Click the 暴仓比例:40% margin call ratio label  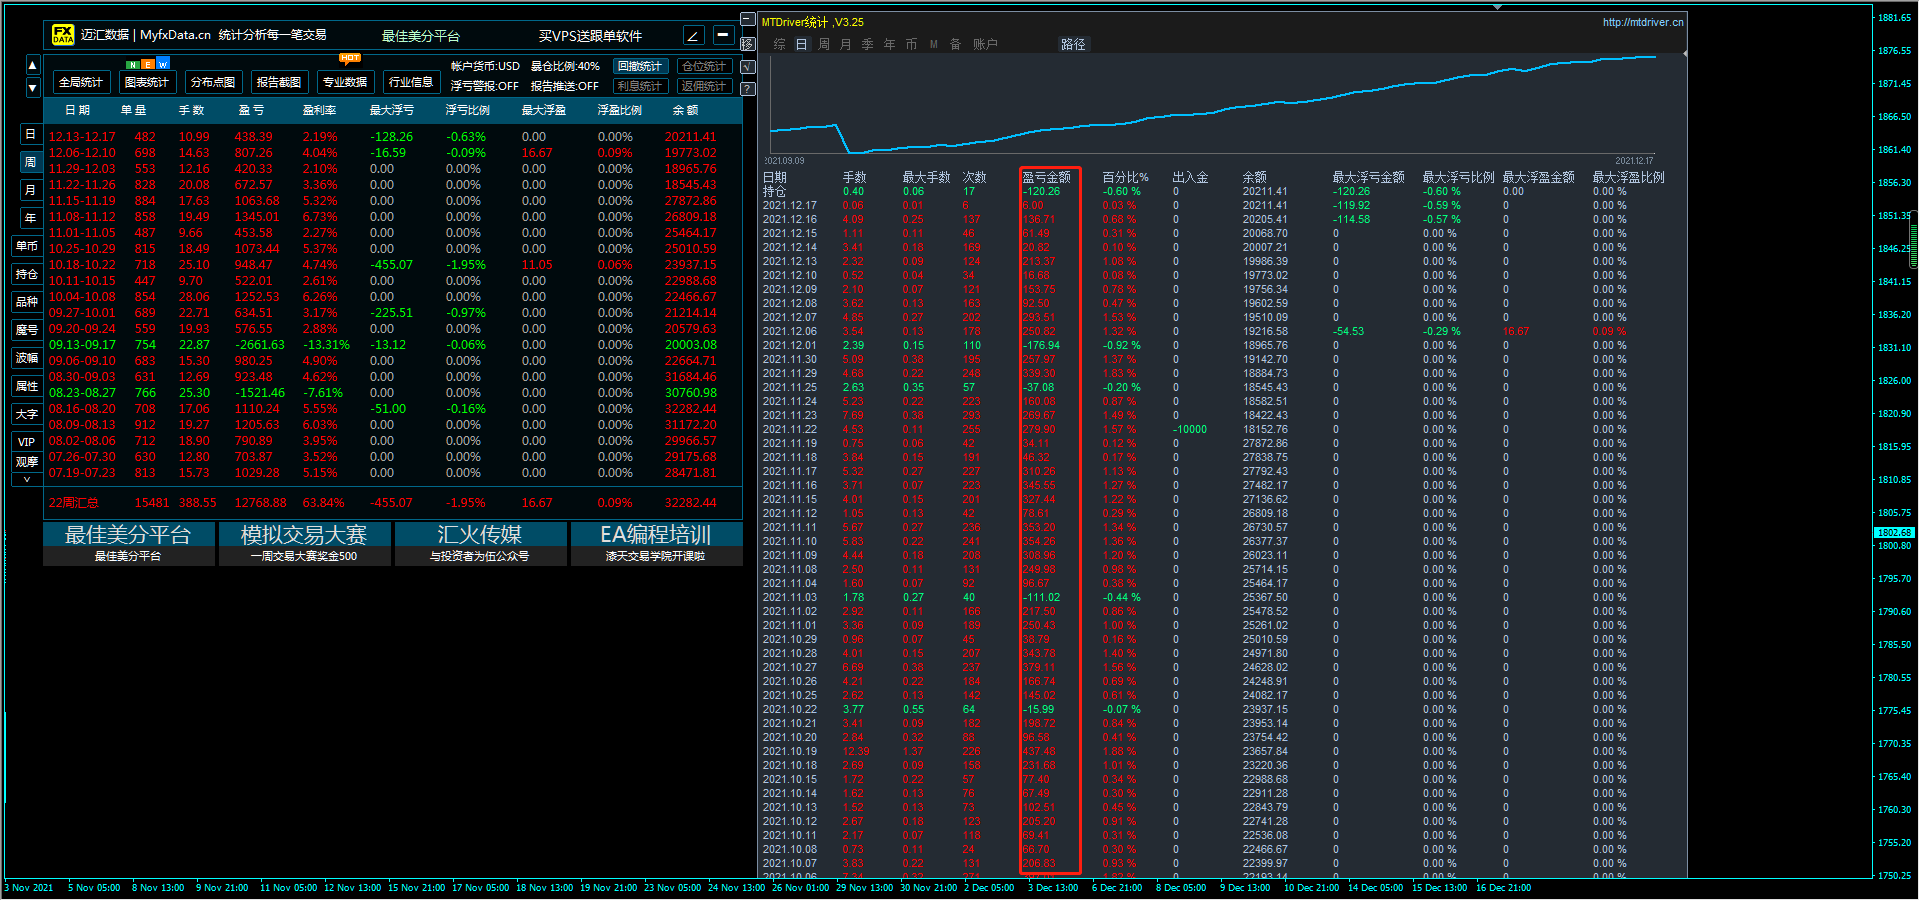click(565, 66)
